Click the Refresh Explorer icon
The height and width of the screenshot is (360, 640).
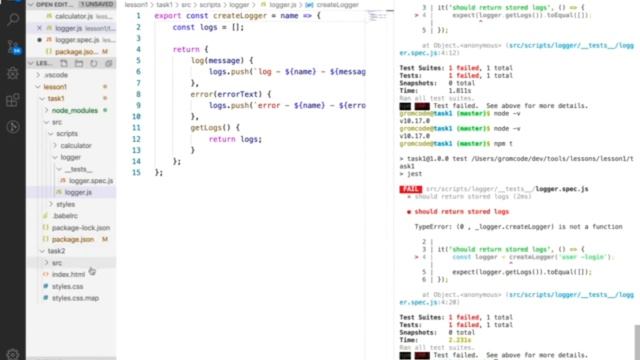point(94,63)
